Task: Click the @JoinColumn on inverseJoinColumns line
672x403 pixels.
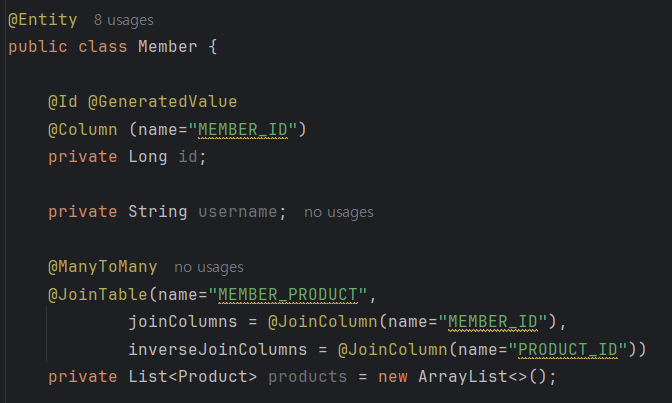Action: [x=392, y=349]
